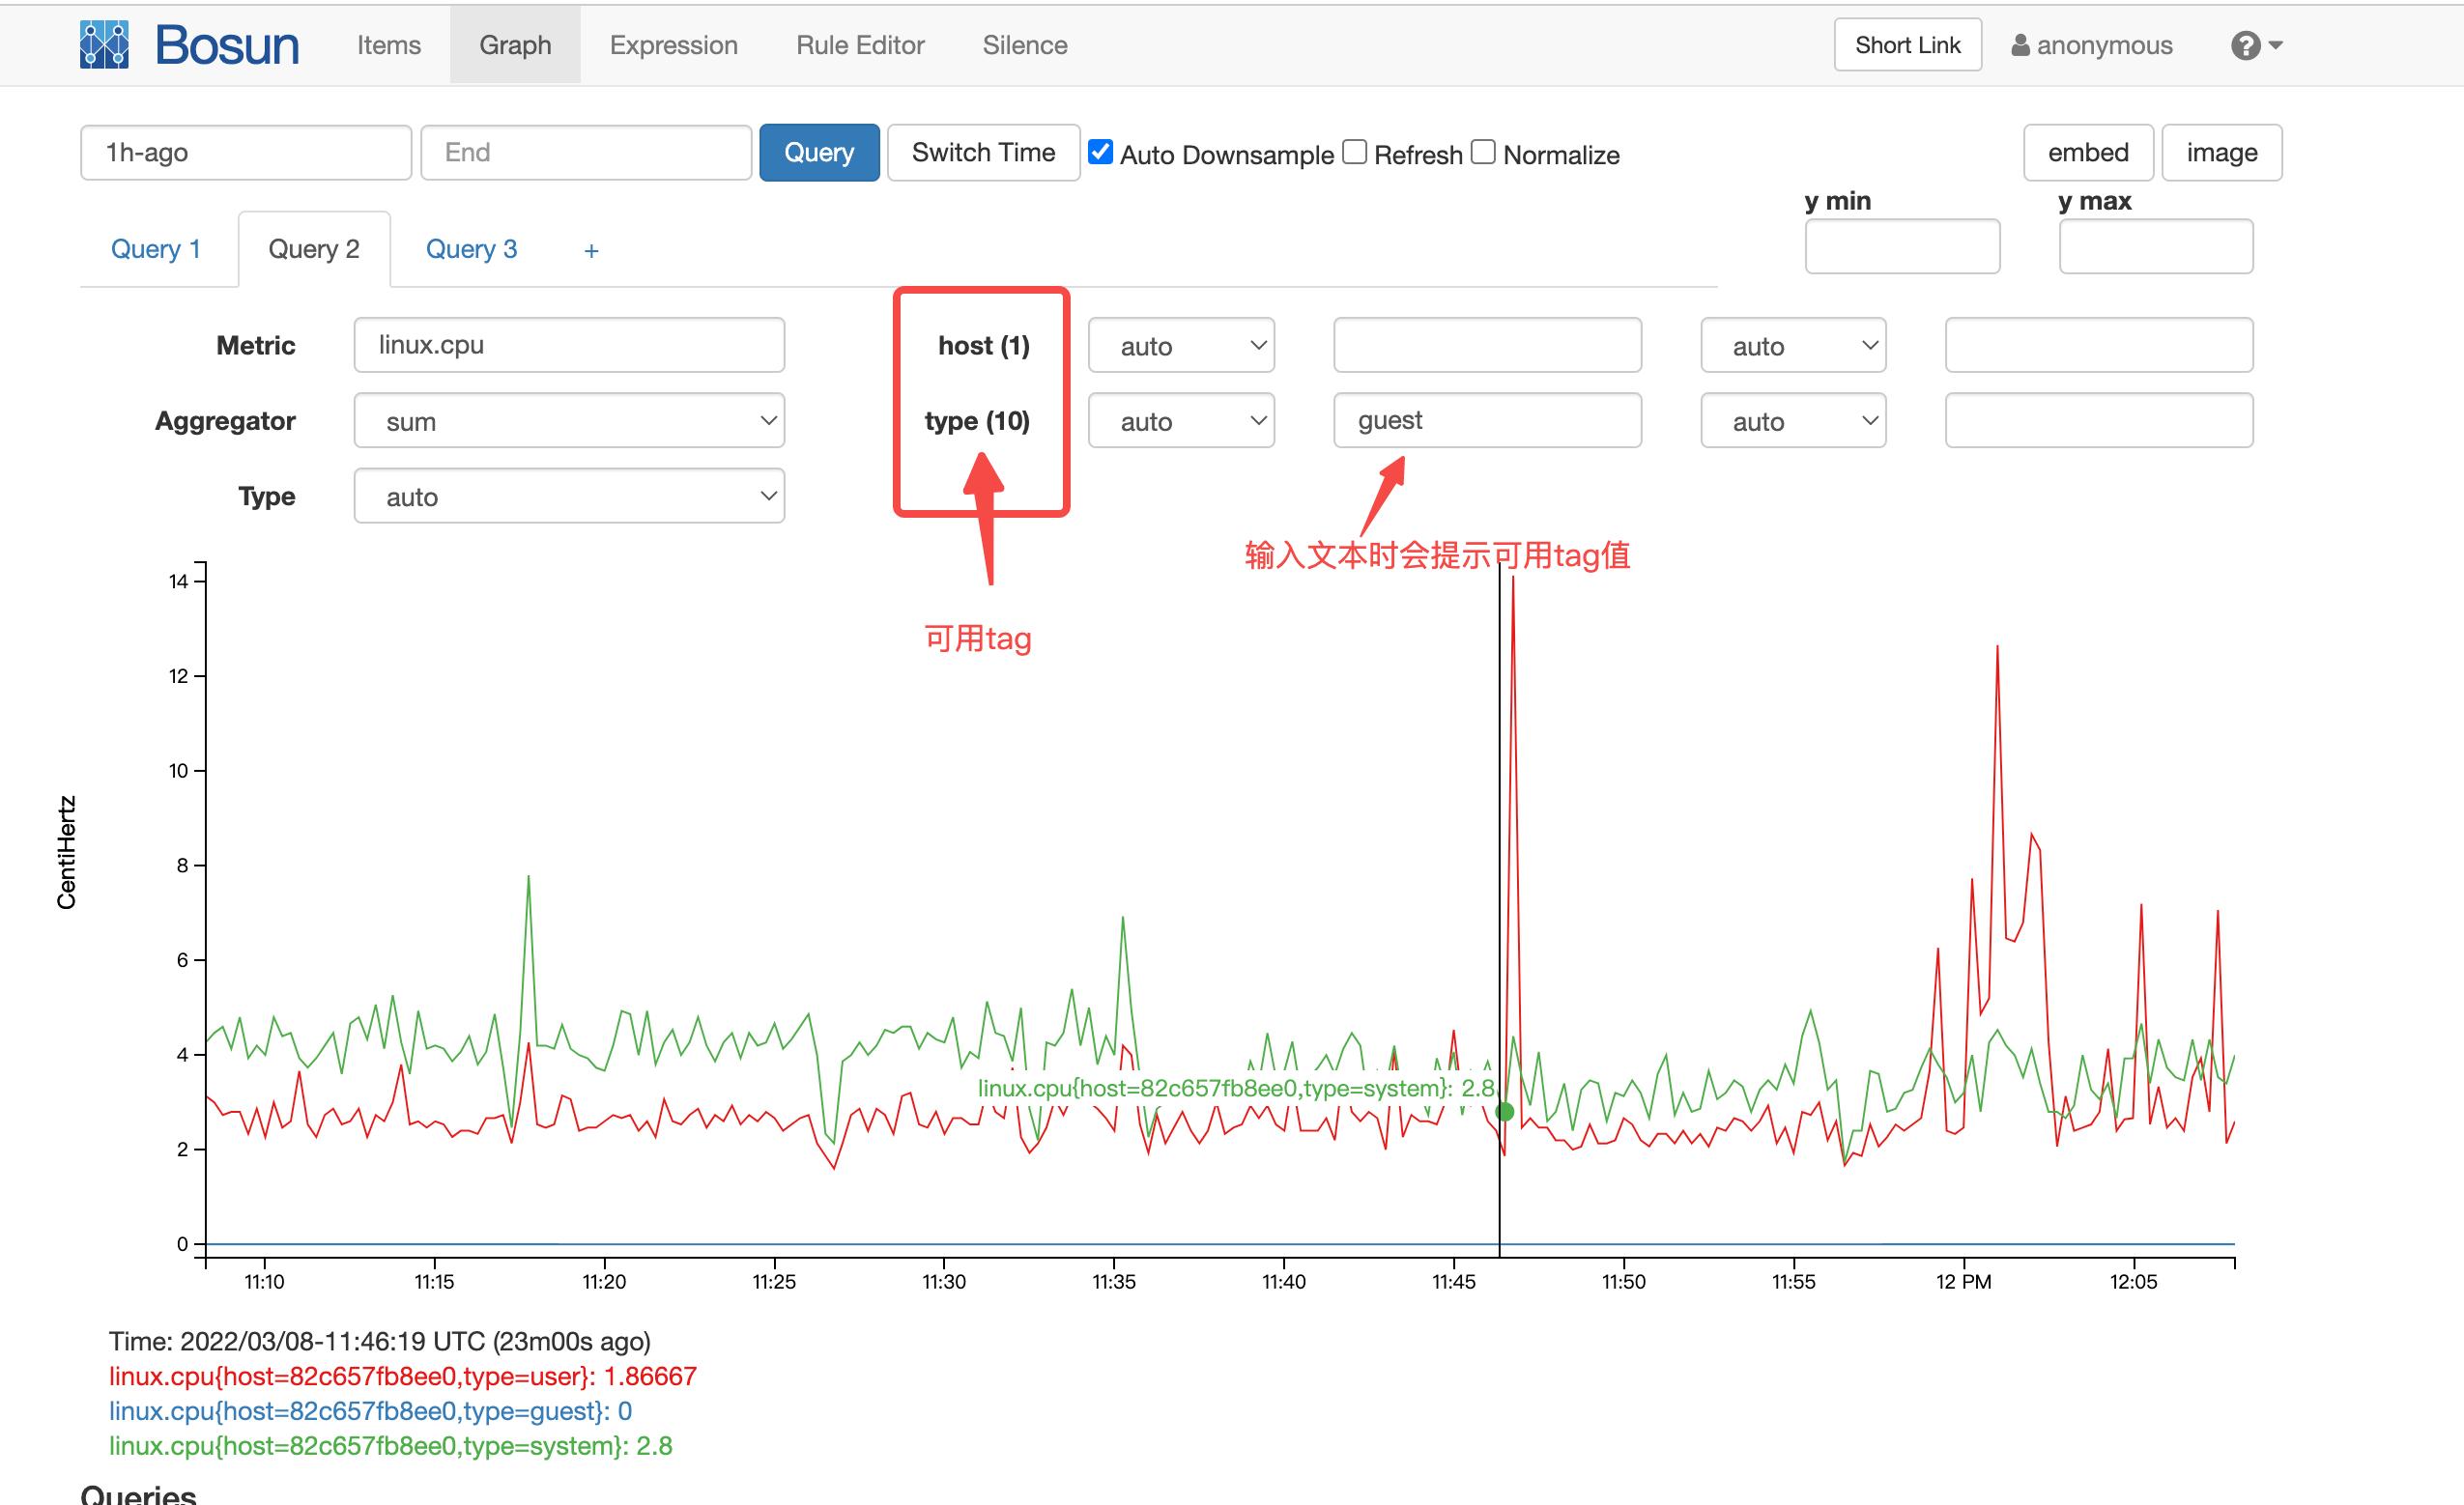Screen dimensions: 2464x1505
Task: Click the Switch Time button
Action: [983, 152]
